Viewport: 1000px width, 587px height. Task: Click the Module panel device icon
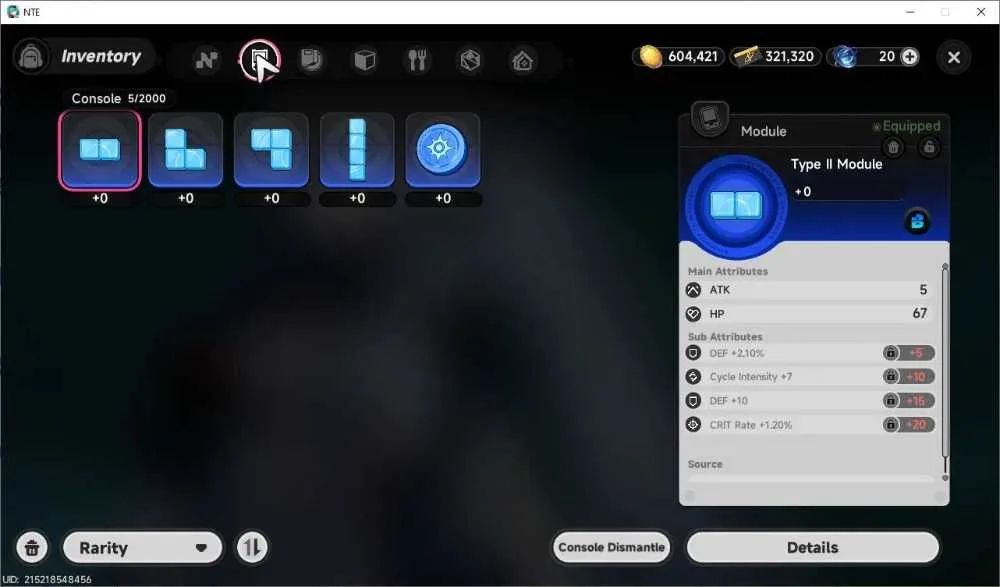[x=709, y=118]
